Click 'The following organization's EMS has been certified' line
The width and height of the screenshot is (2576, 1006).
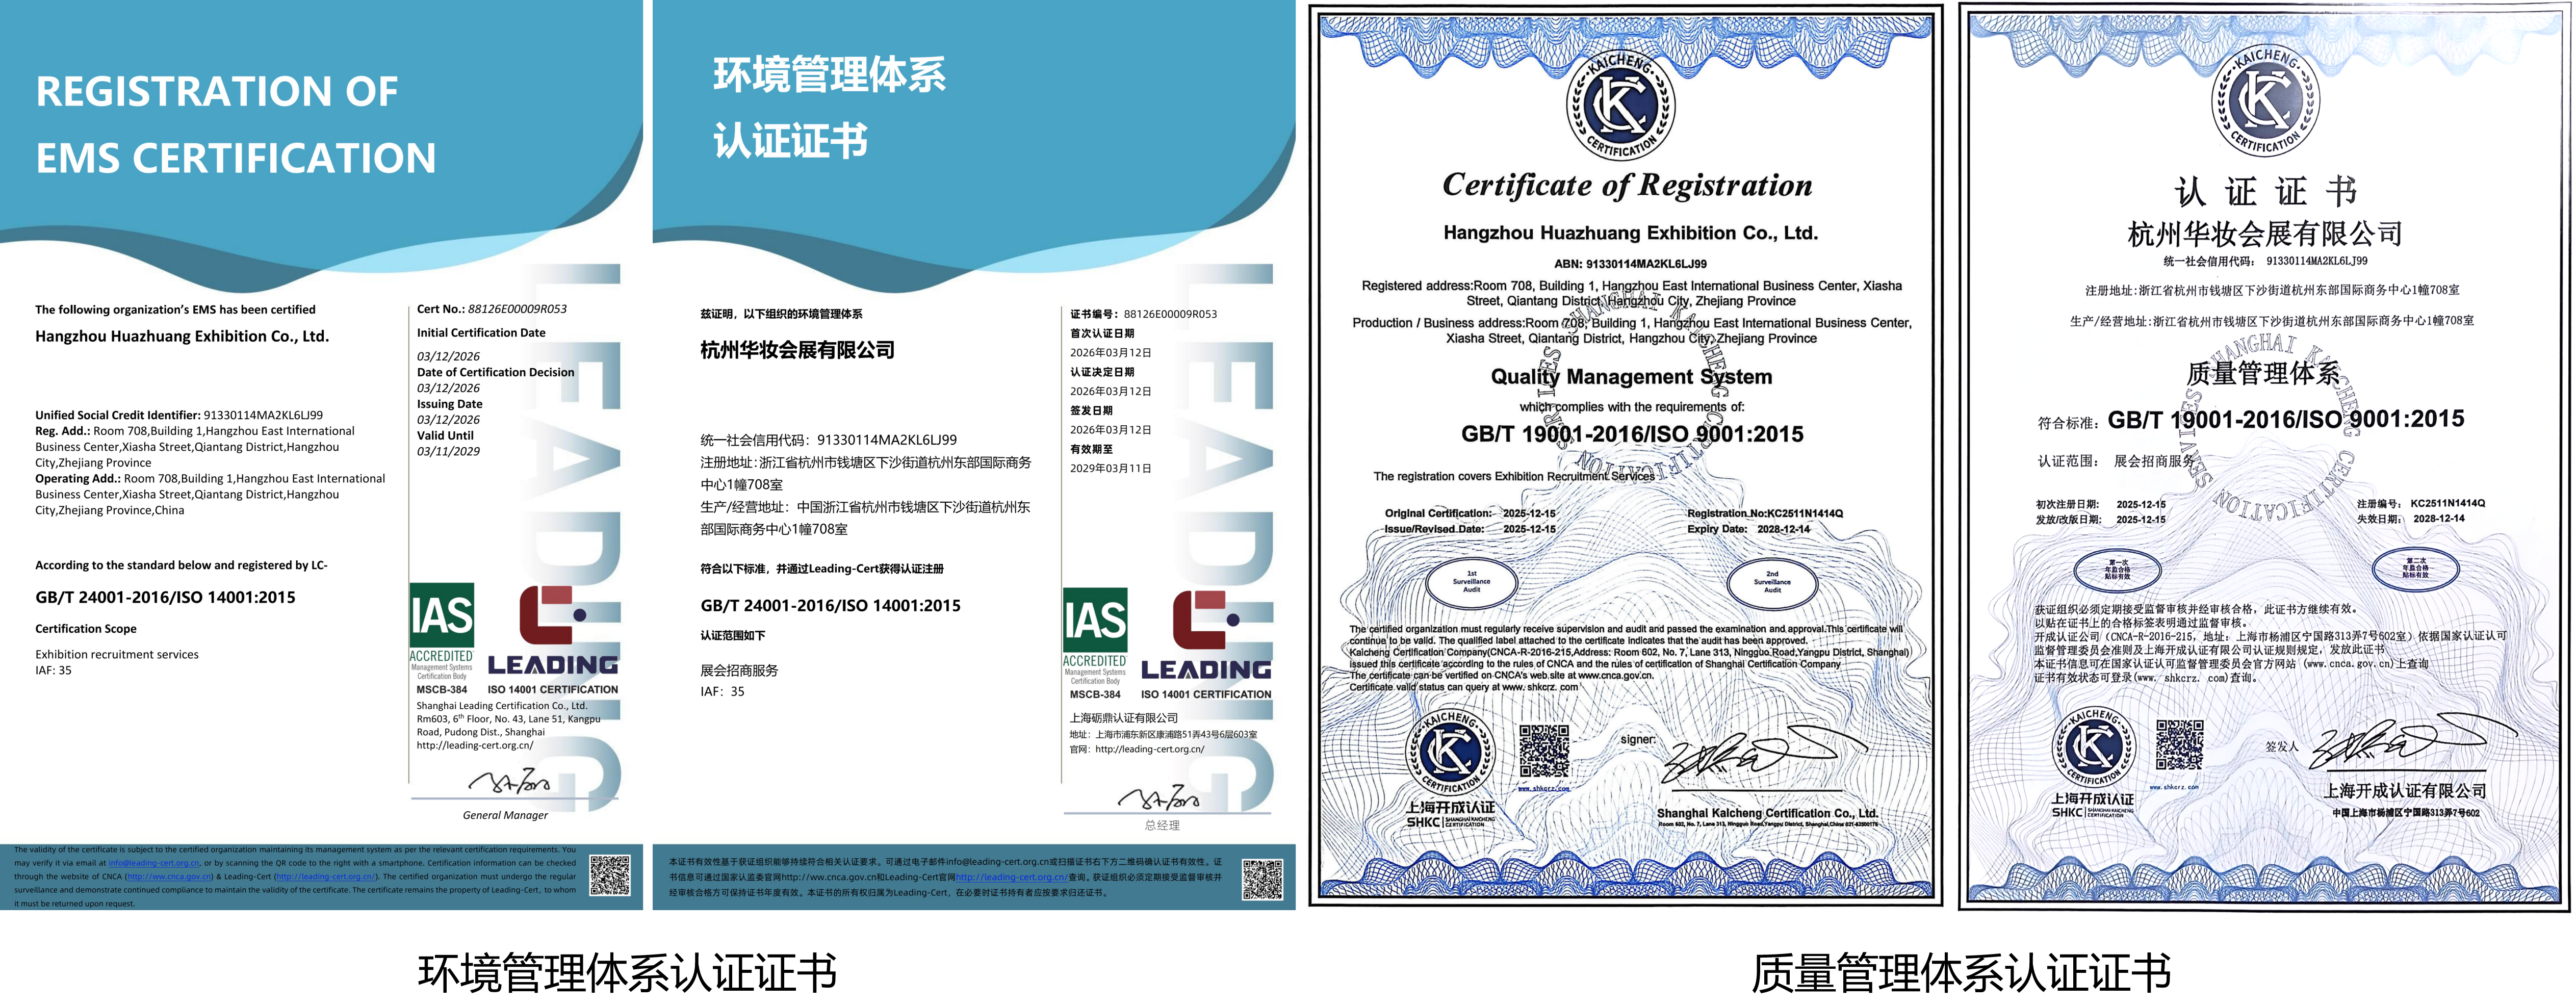point(175,310)
